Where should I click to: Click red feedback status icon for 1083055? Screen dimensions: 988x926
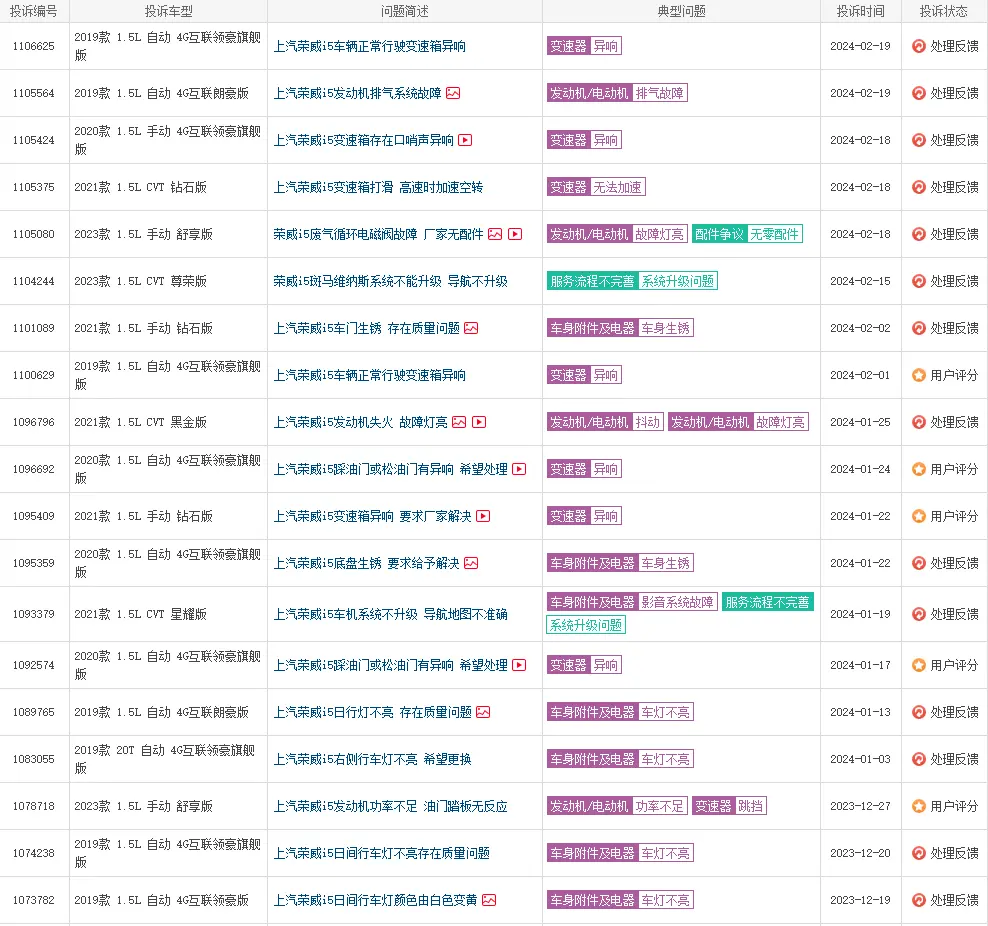(x=919, y=759)
